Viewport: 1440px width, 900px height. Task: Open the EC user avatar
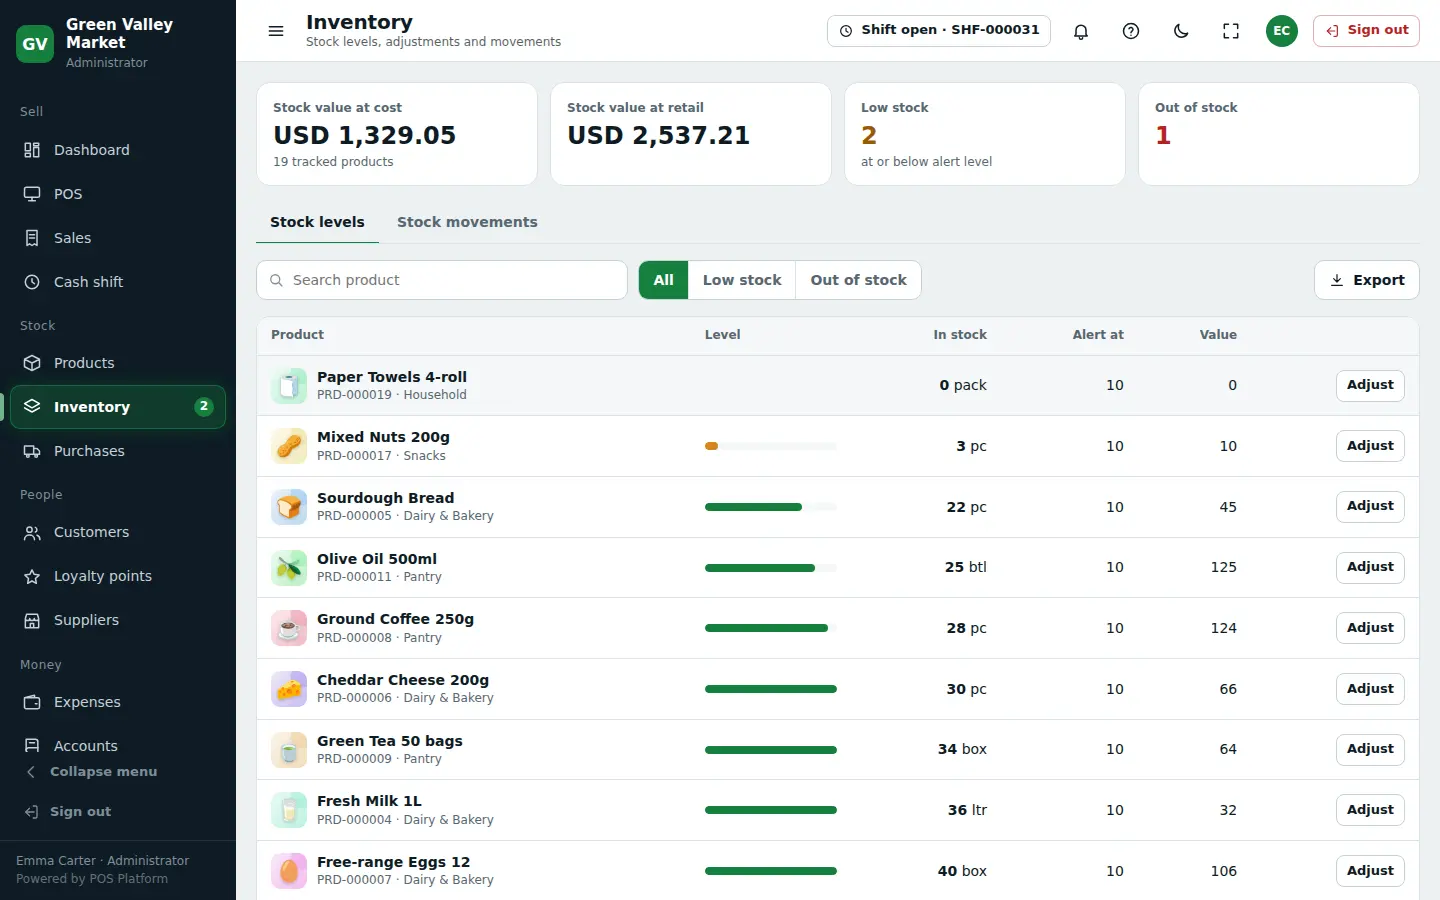pyautogui.click(x=1281, y=31)
